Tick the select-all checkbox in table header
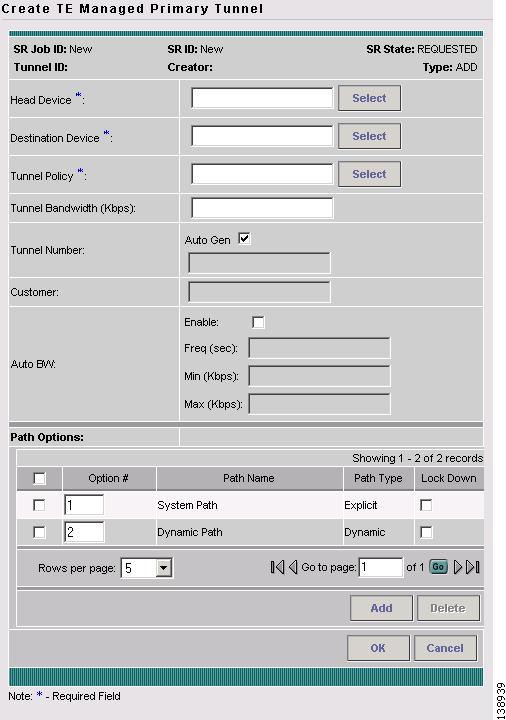The height and width of the screenshot is (720, 506). [39, 478]
